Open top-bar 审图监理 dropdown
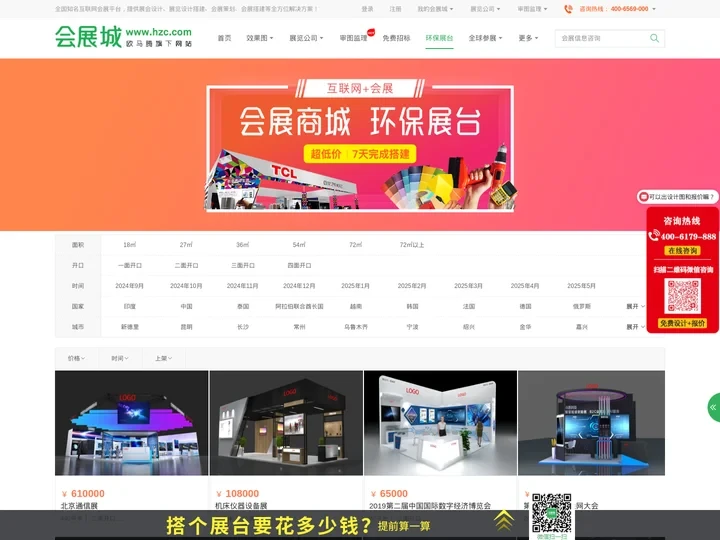 click(x=532, y=9)
